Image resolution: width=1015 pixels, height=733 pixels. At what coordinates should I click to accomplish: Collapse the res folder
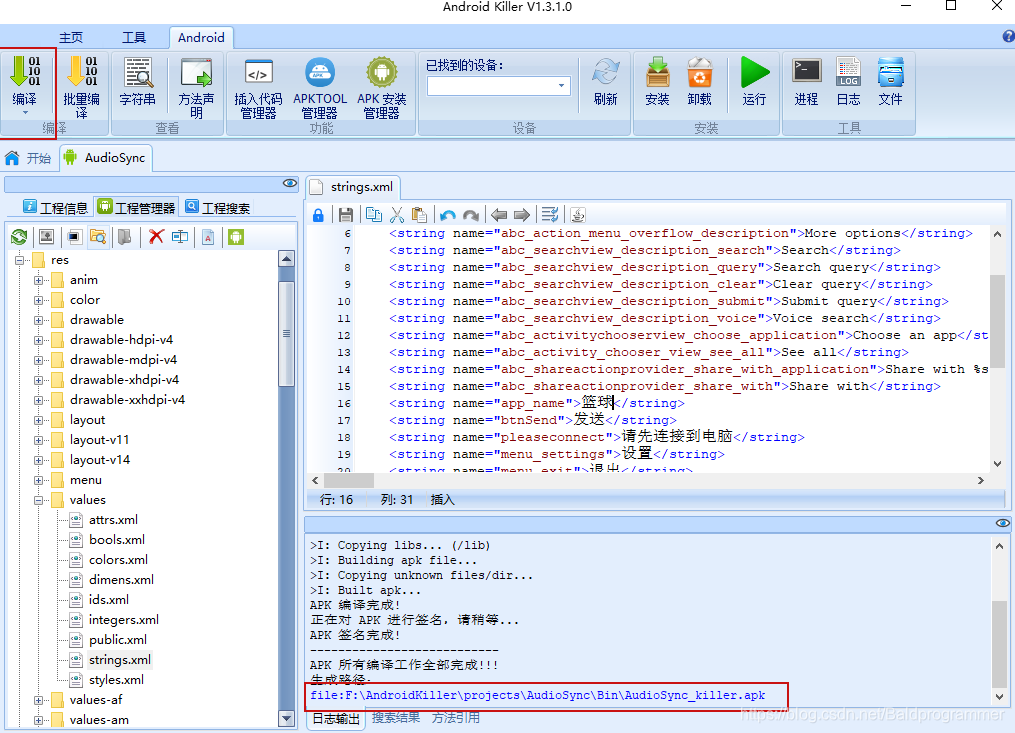coord(19,260)
